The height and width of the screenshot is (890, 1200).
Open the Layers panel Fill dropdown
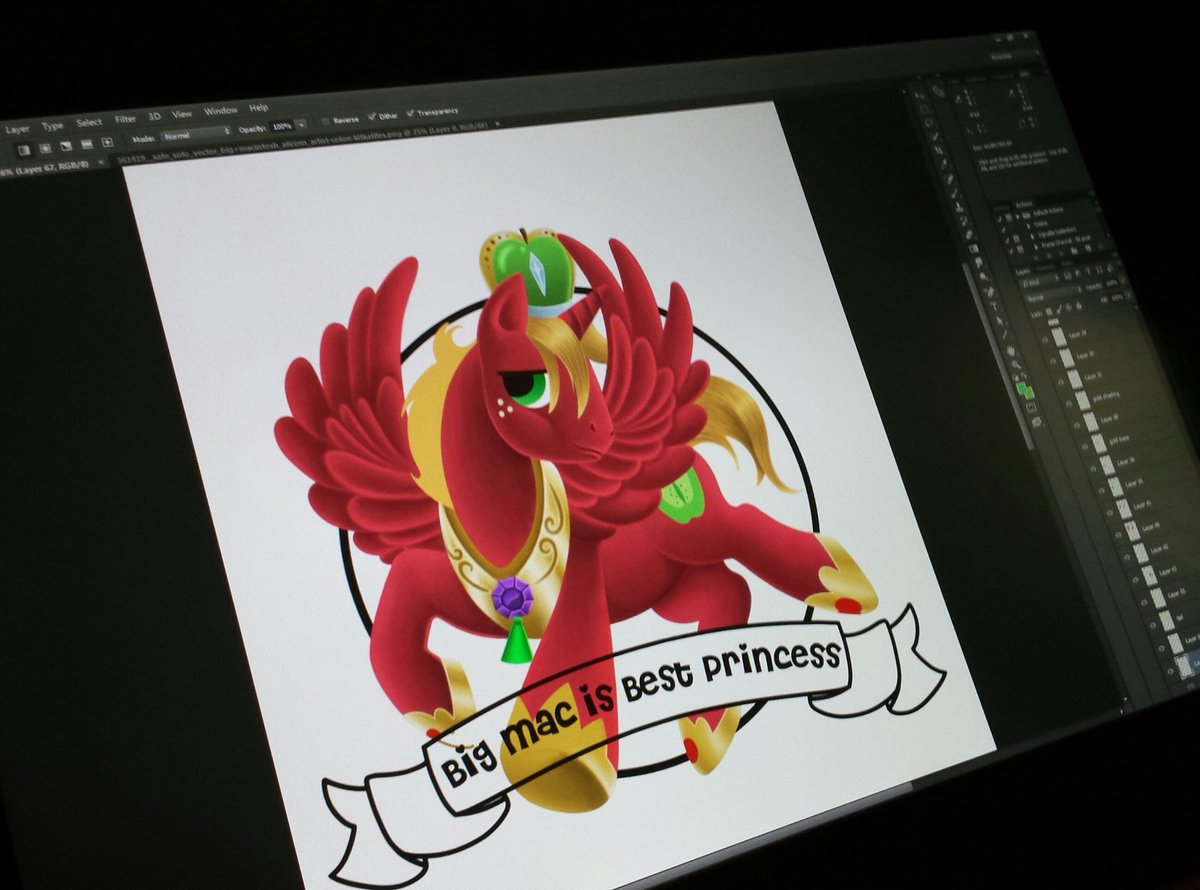(x=1128, y=296)
